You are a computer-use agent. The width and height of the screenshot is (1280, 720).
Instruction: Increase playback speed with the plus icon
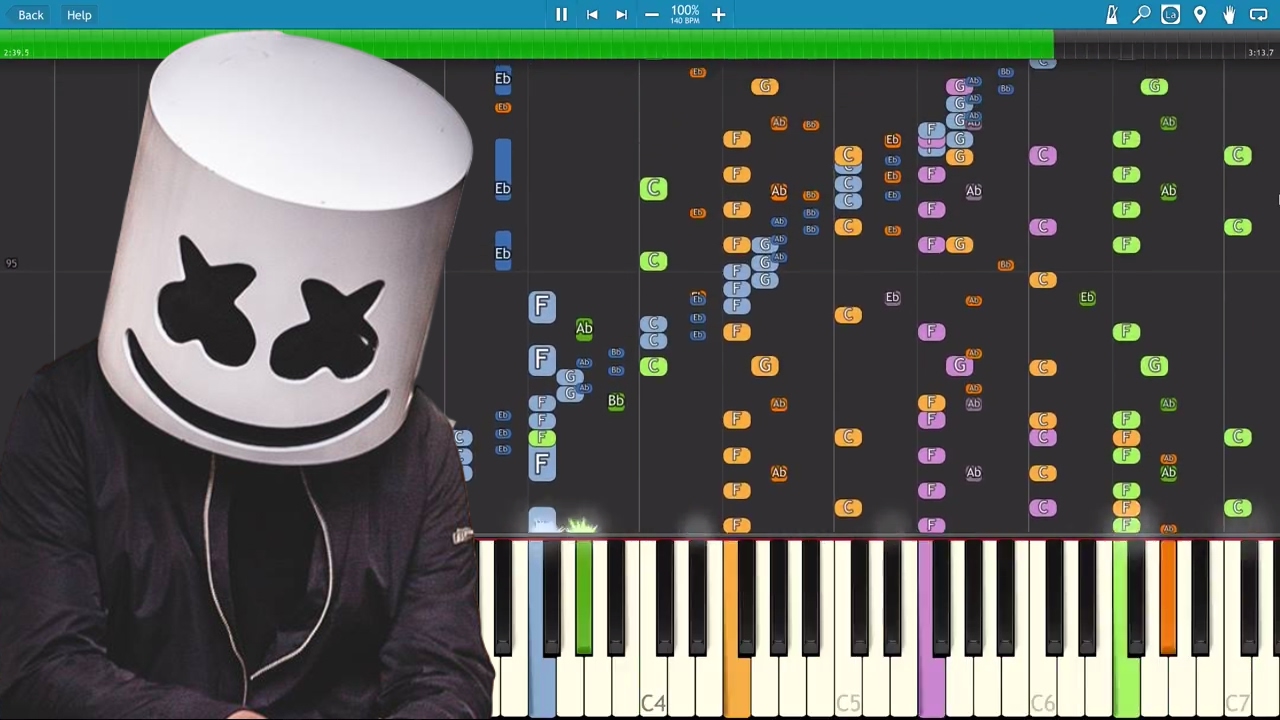point(718,15)
